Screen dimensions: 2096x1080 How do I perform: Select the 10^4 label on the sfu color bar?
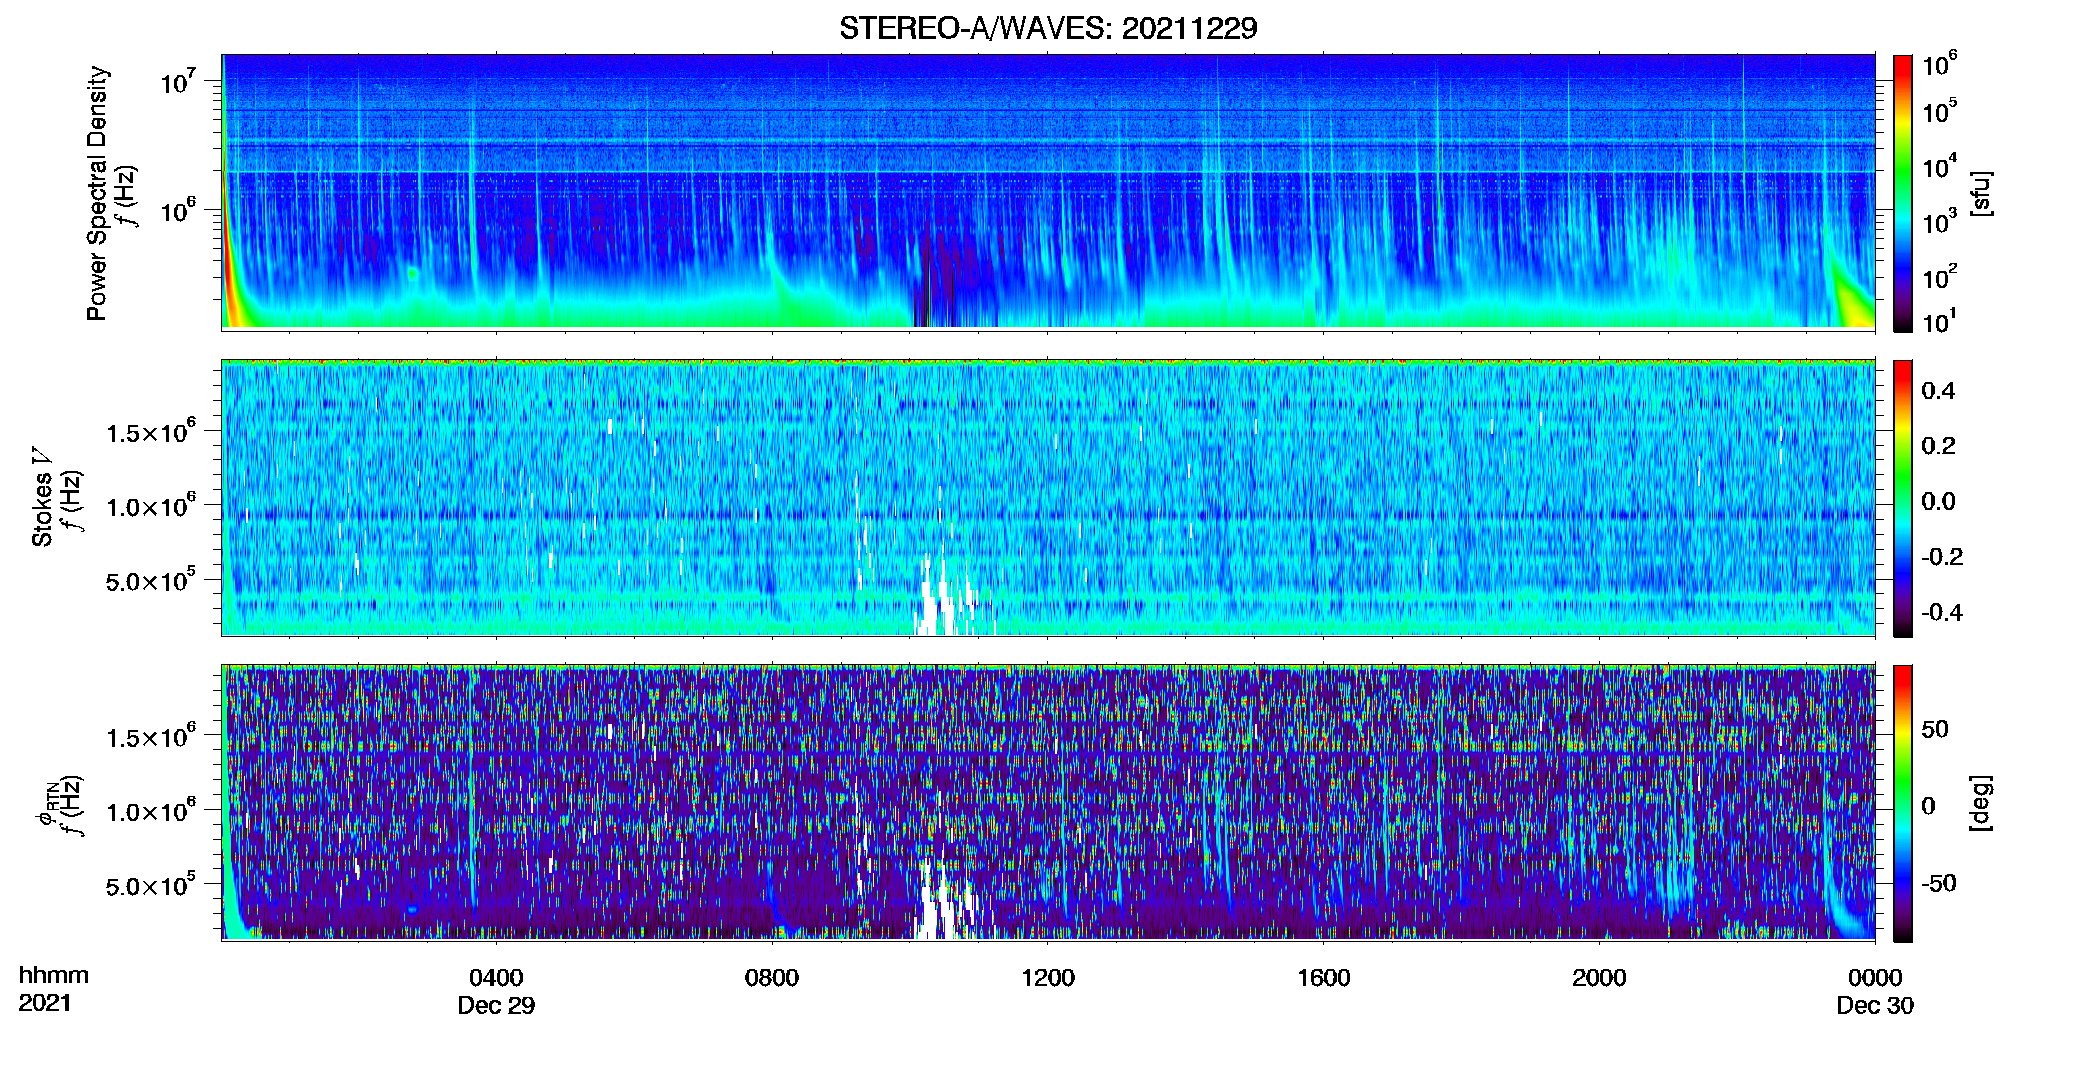1939,166
